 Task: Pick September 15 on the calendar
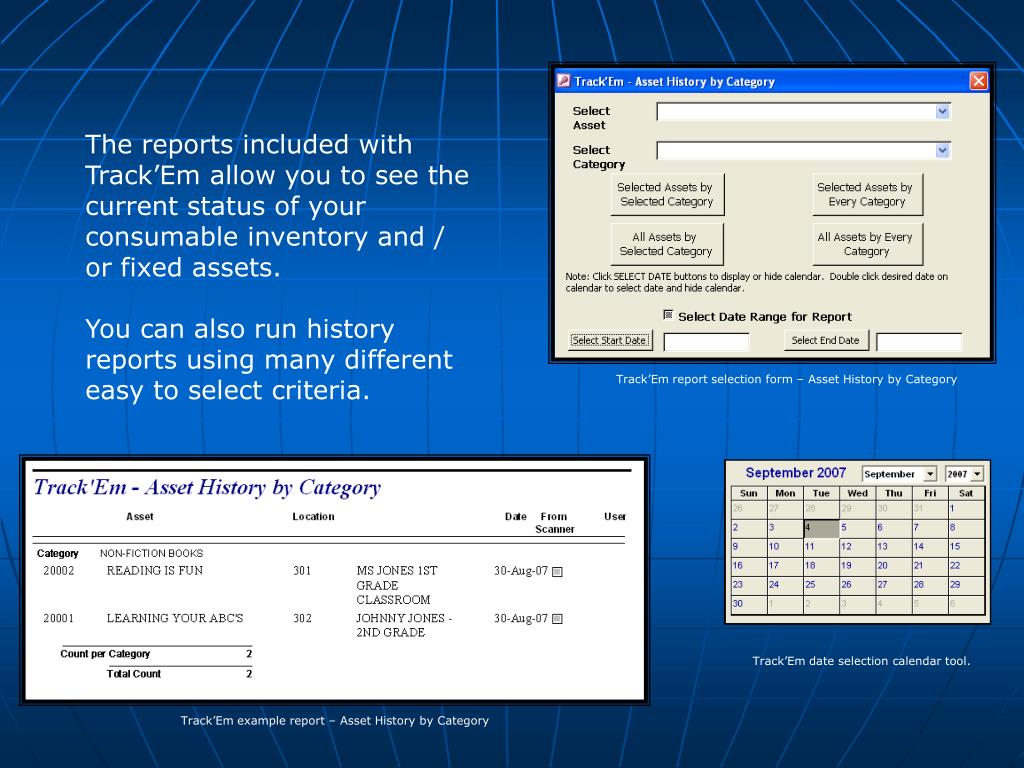[966, 547]
